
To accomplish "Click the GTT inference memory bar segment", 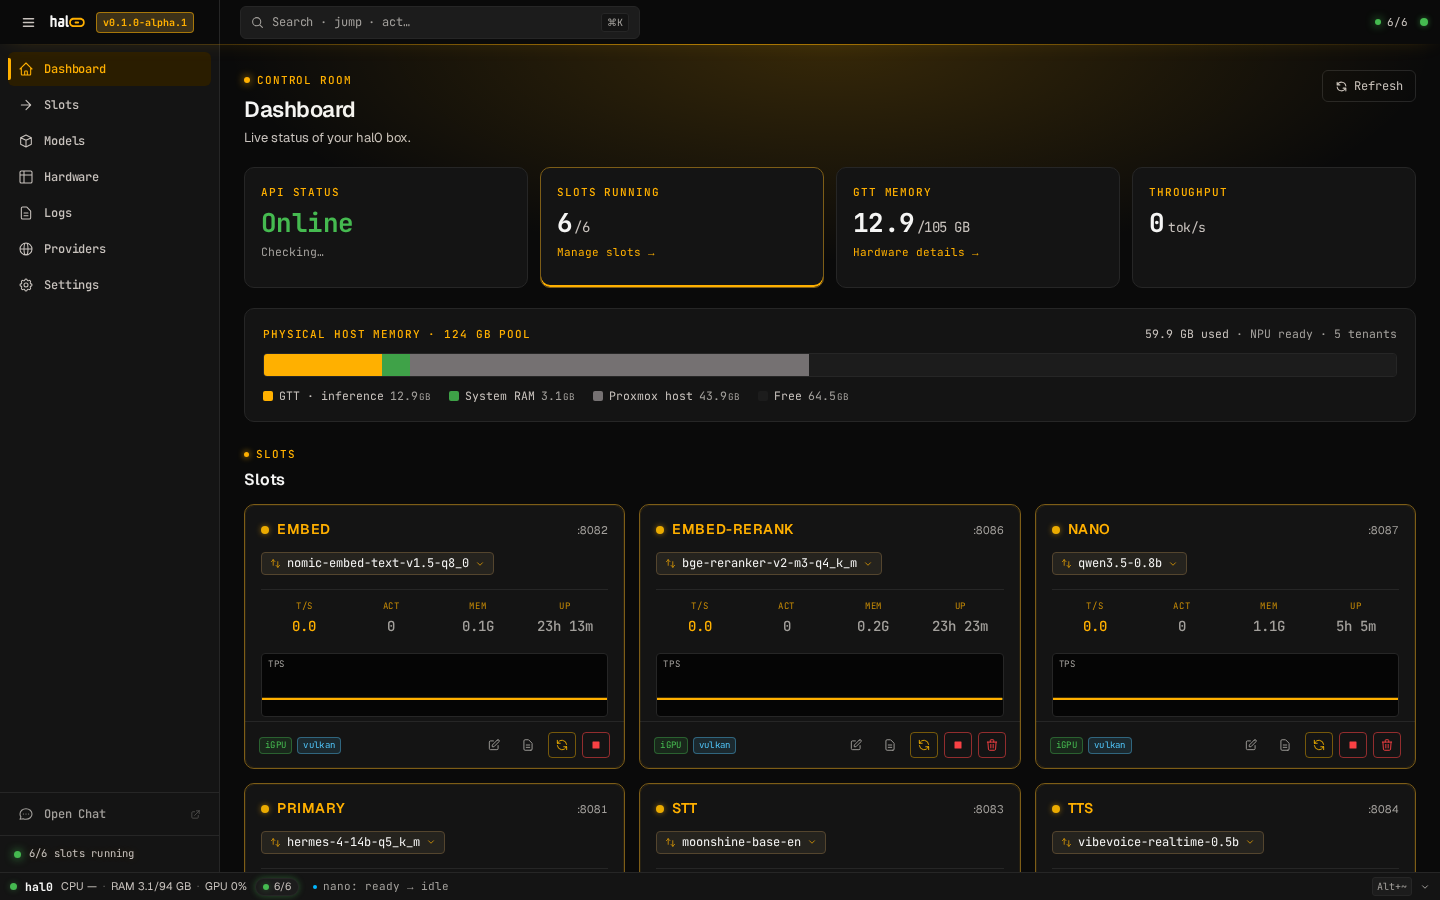I will [322, 365].
